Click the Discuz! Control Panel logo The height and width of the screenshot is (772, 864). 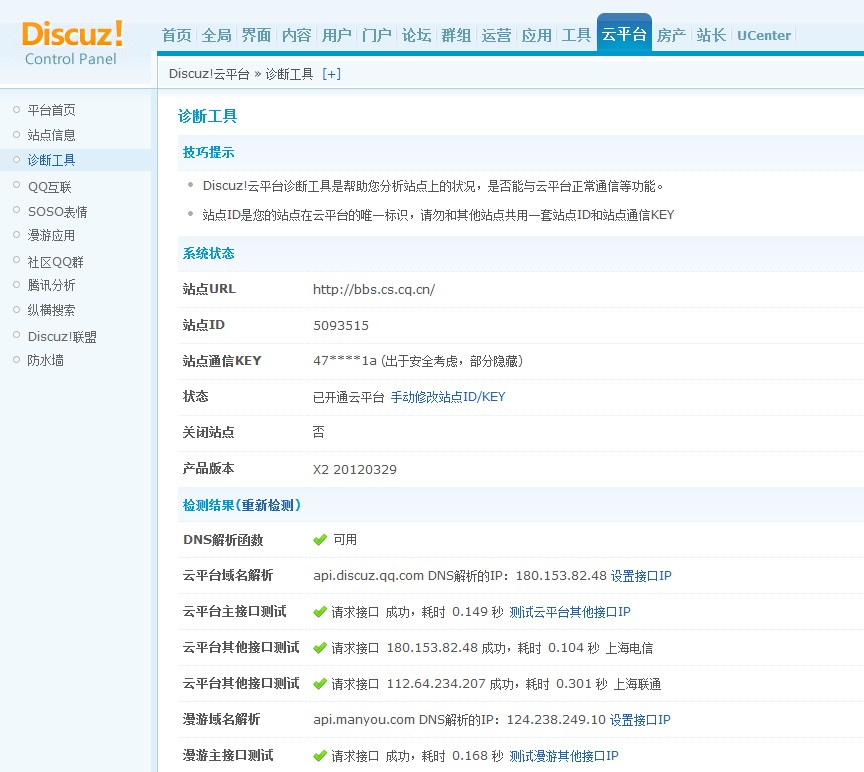pyautogui.click(x=72, y=43)
